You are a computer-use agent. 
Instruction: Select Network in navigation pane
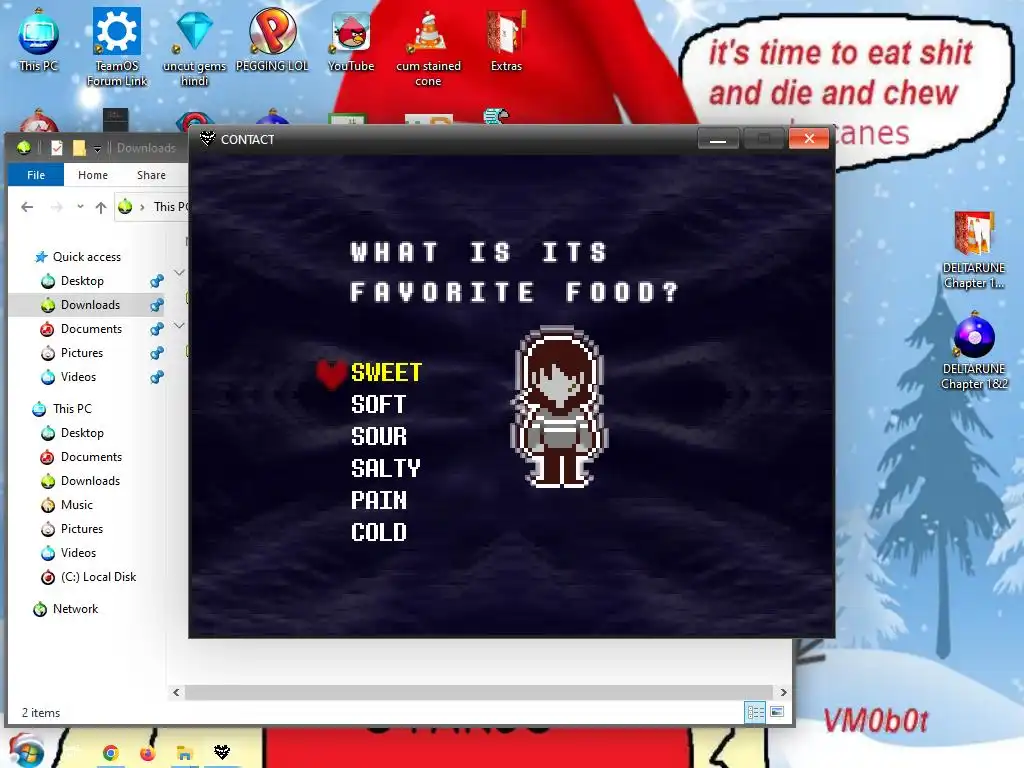(x=75, y=609)
